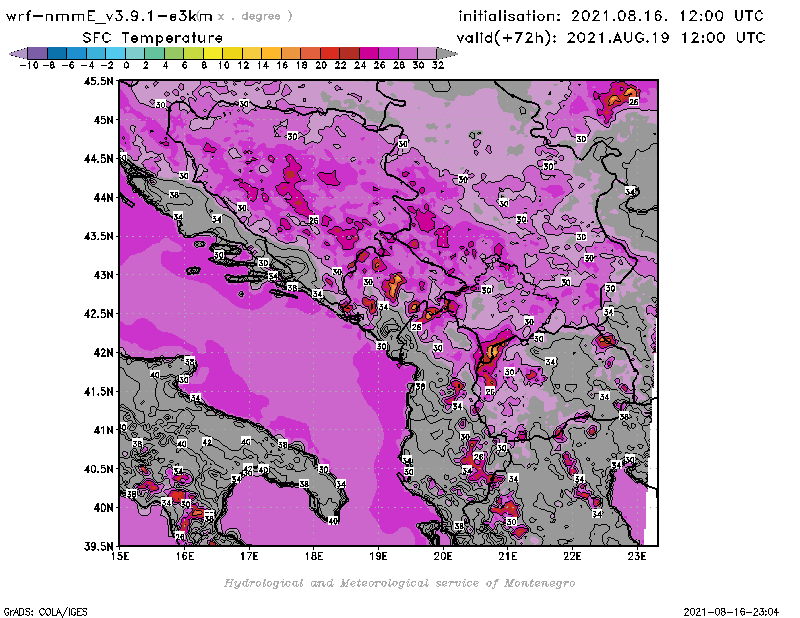Image resolution: width=800 pixels, height=618 pixels.
Task: Select the bright yellow 8 to 10 legend swatch
Action: (x=213, y=53)
